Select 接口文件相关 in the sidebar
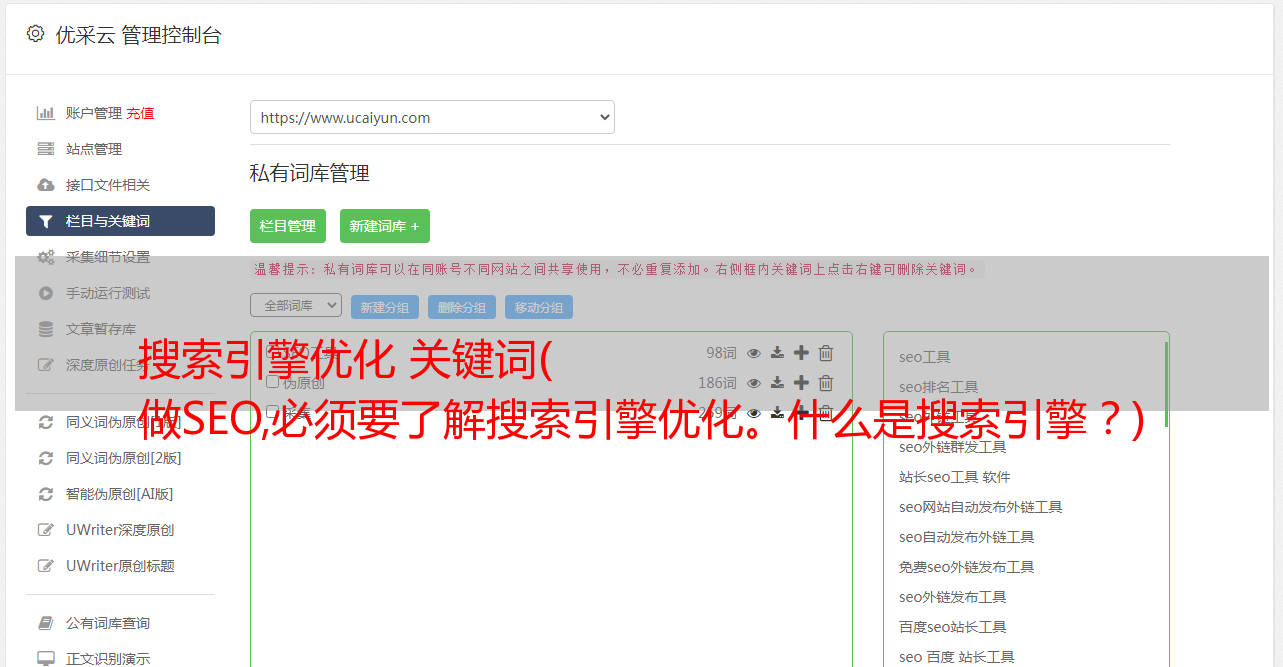 pyautogui.click(x=108, y=185)
